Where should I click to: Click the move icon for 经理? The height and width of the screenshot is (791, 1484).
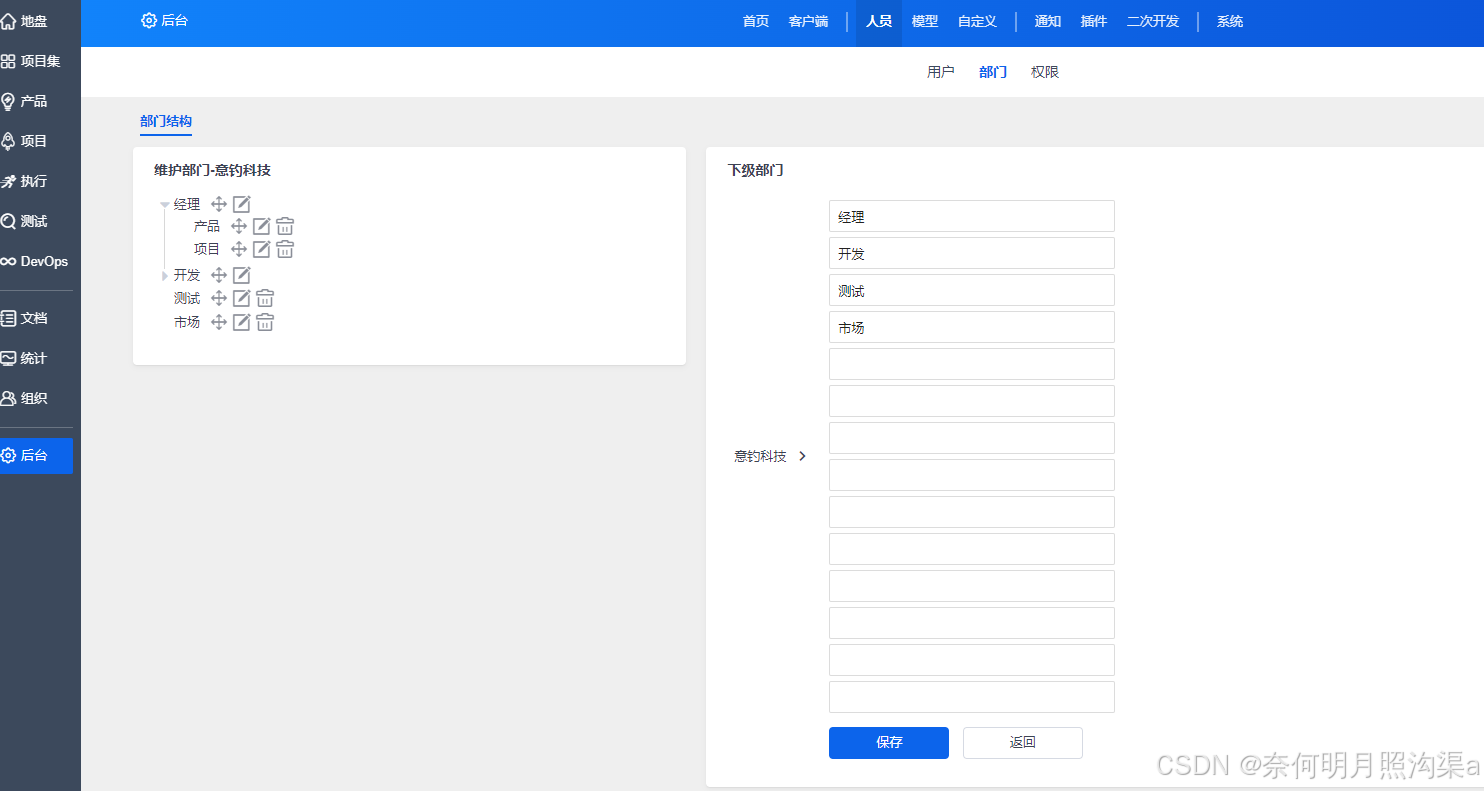click(219, 204)
